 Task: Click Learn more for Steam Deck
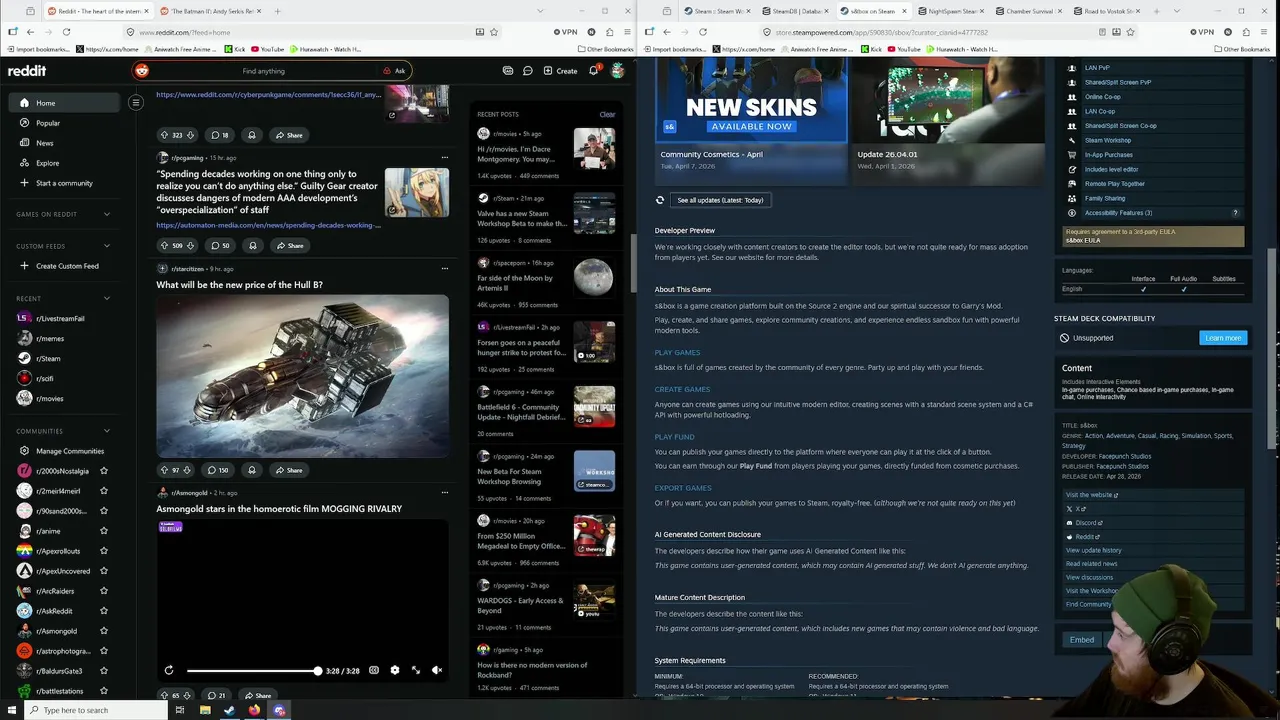point(1223,338)
